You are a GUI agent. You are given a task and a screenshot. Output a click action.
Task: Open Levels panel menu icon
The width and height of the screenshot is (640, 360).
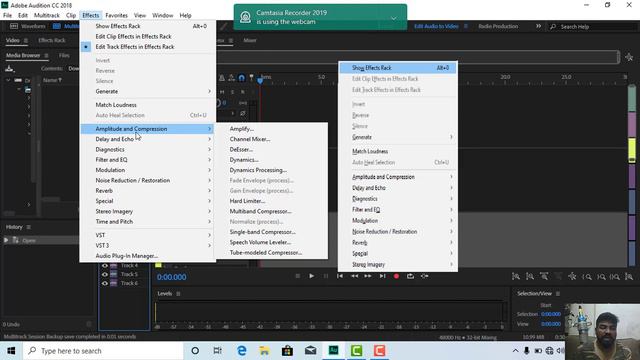[x=178, y=294]
